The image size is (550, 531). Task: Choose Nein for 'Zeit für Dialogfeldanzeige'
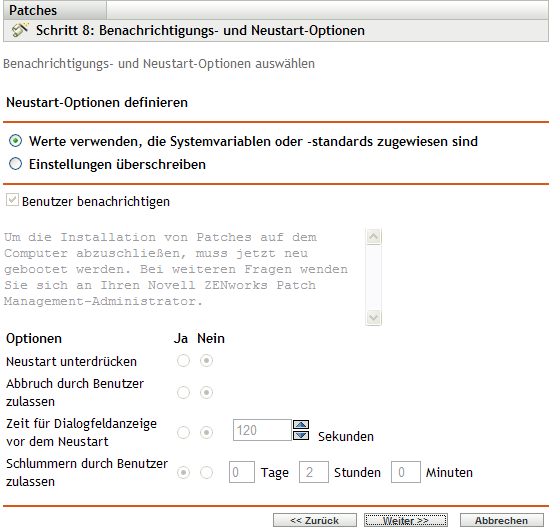pyautogui.click(x=206, y=432)
